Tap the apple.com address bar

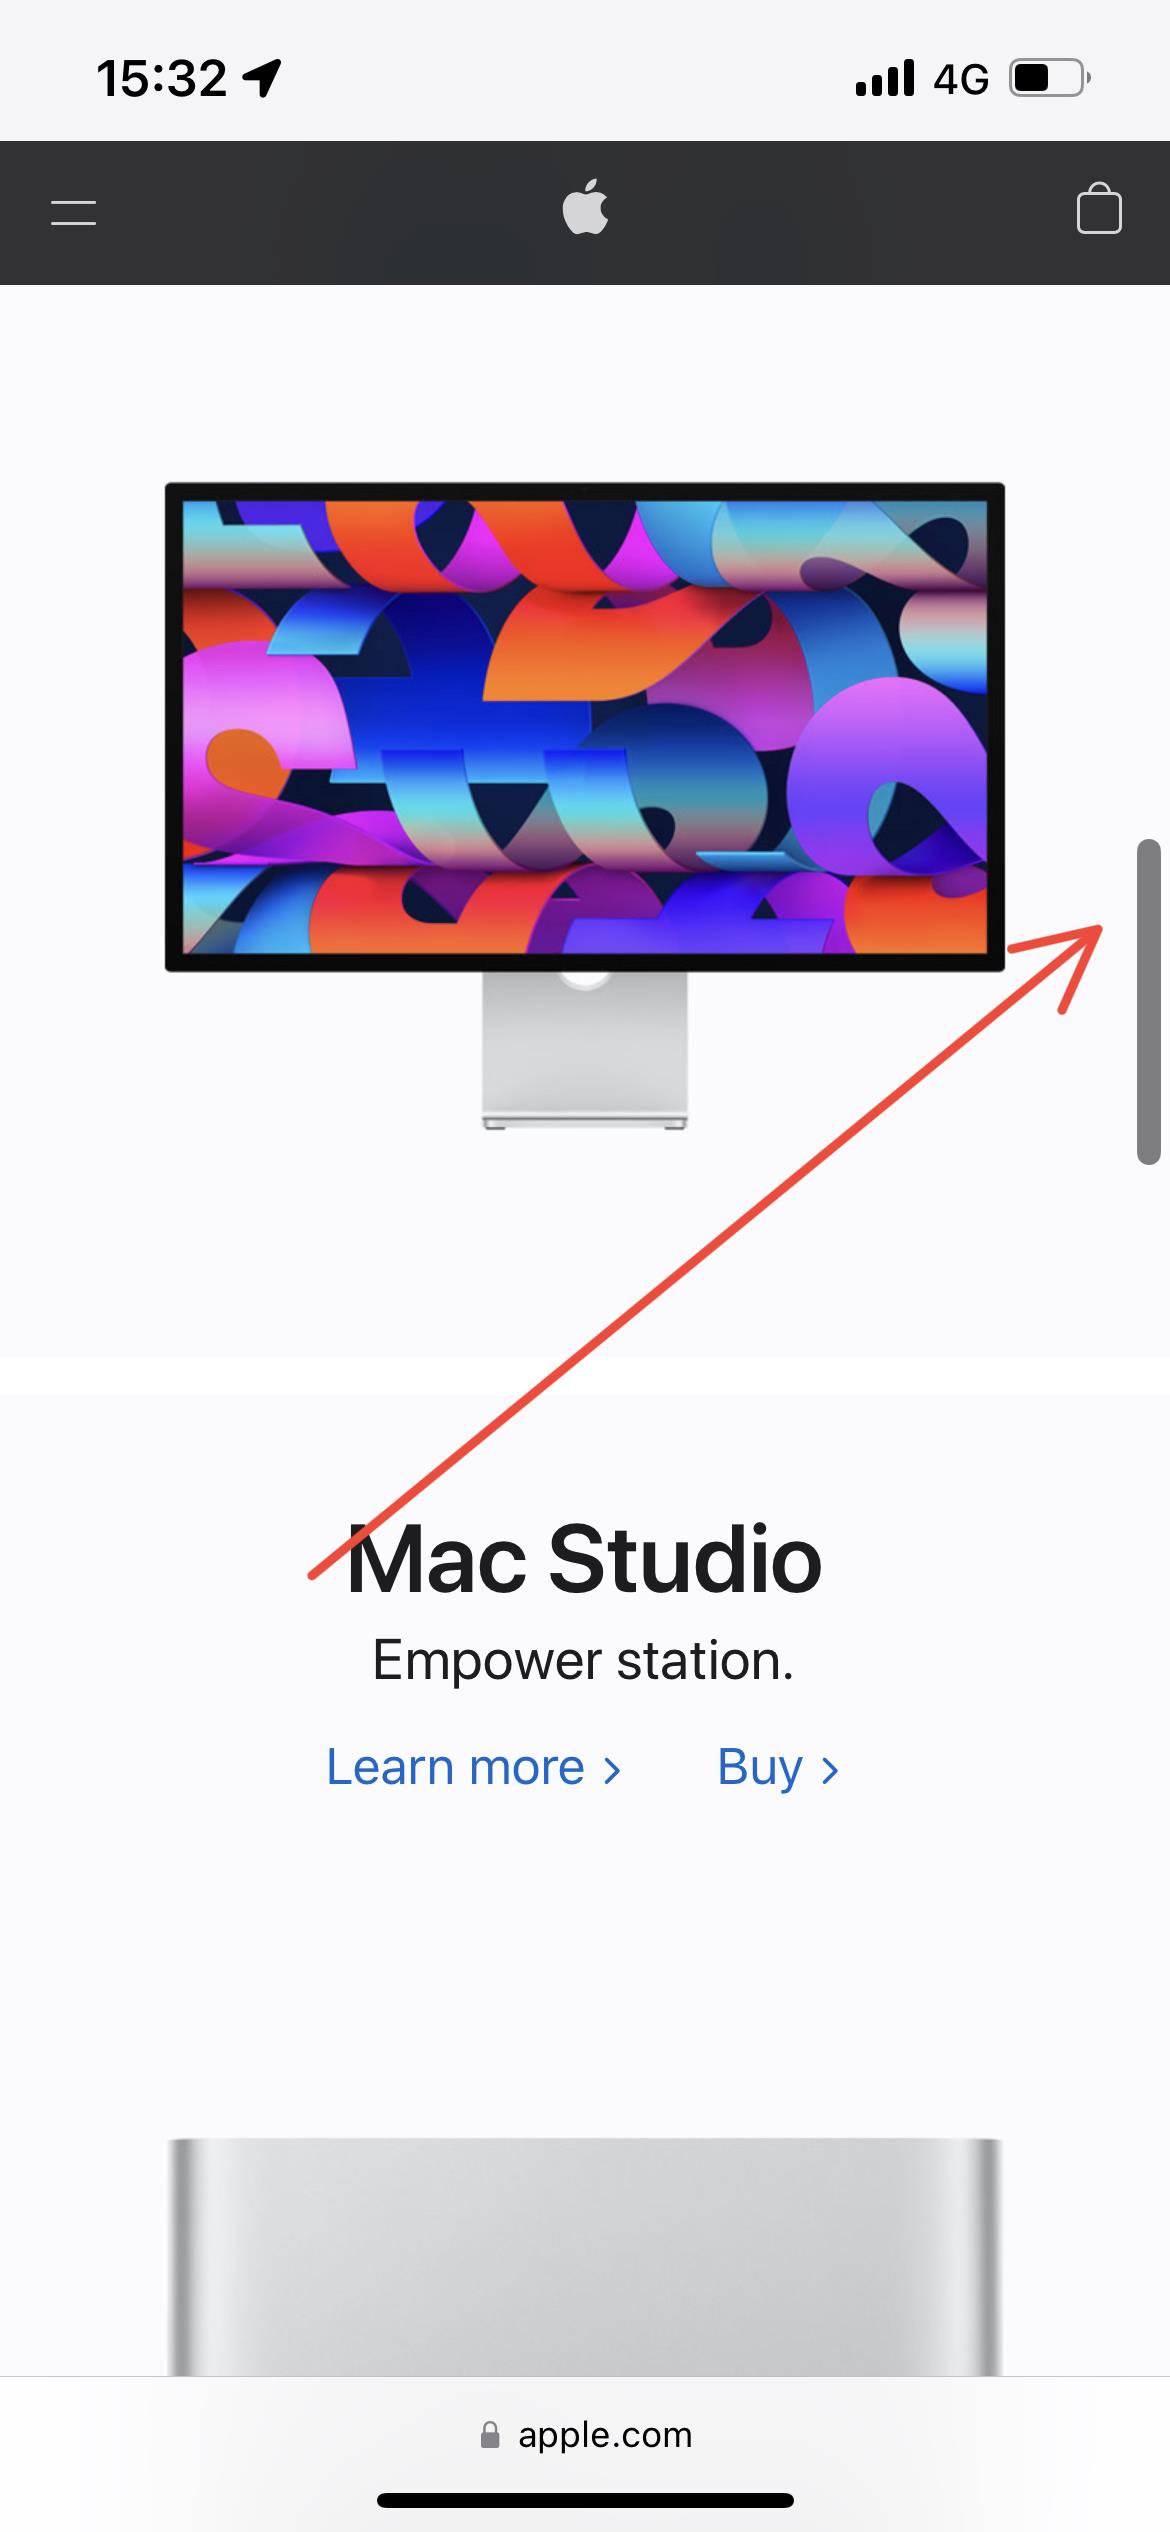(585, 2434)
